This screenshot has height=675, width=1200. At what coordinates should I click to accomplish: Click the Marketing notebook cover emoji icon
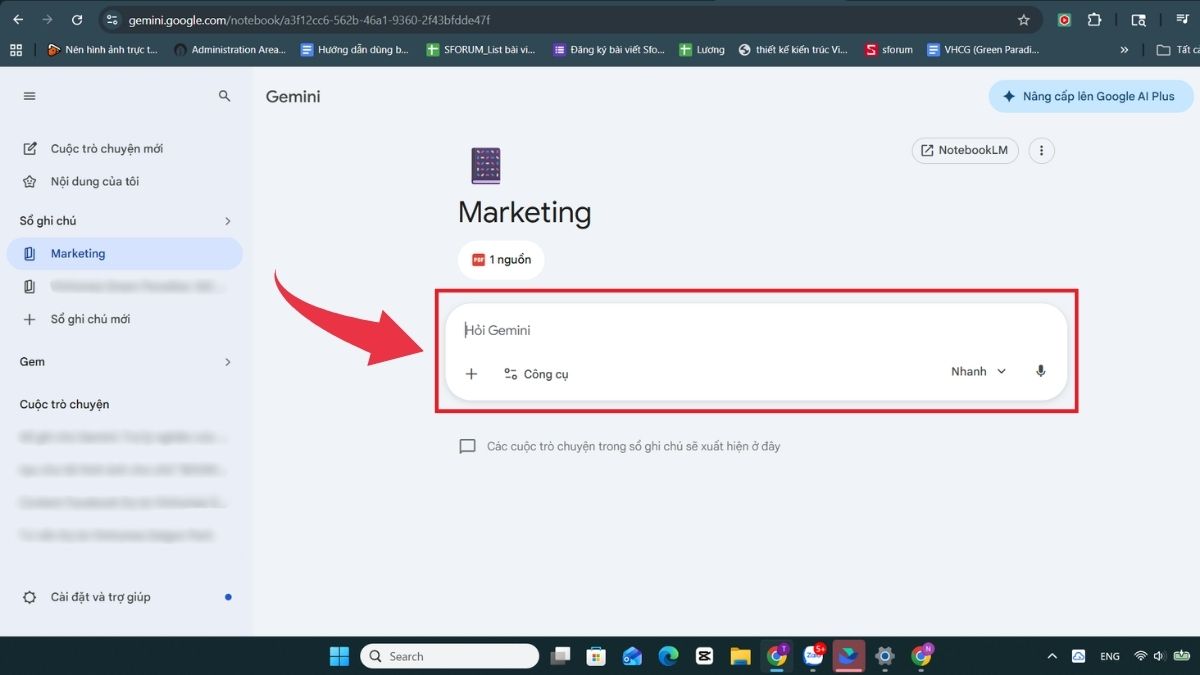click(485, 165)
